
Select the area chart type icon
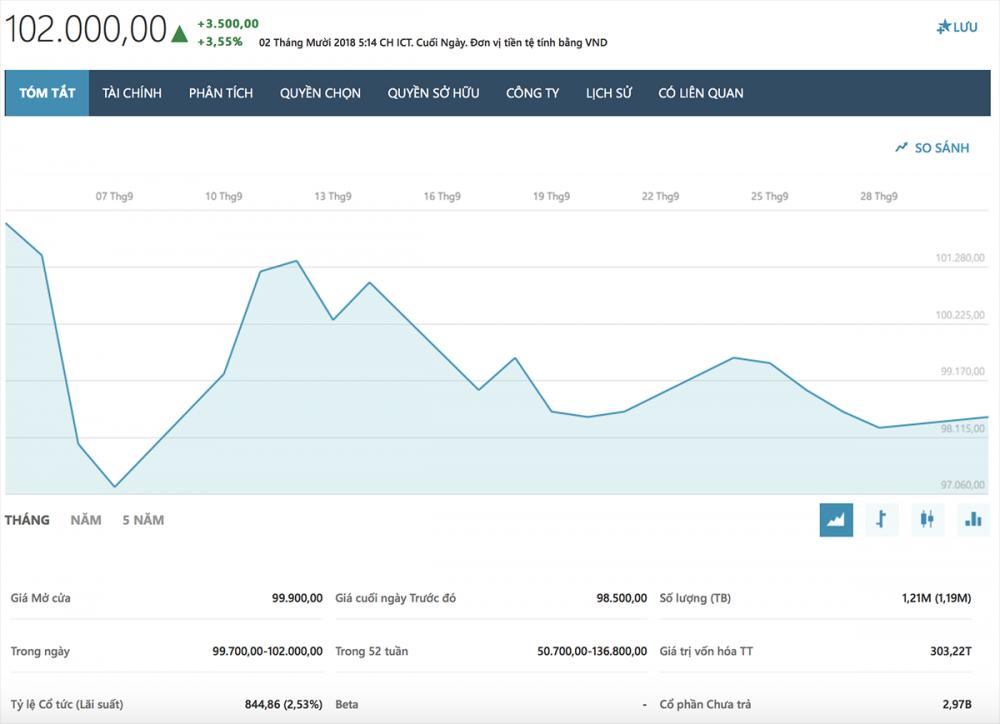click(x=836, y=519)
